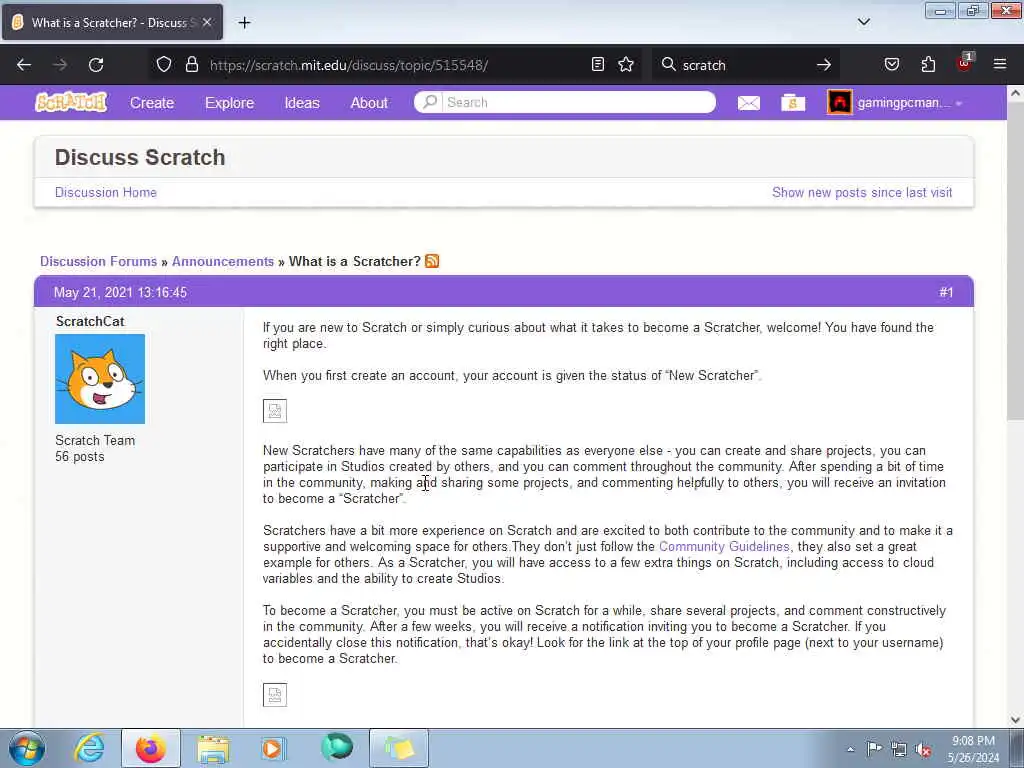The image size is (1024, 768).
Task: Click the ScratchCat username
Action: pos(90,321)
